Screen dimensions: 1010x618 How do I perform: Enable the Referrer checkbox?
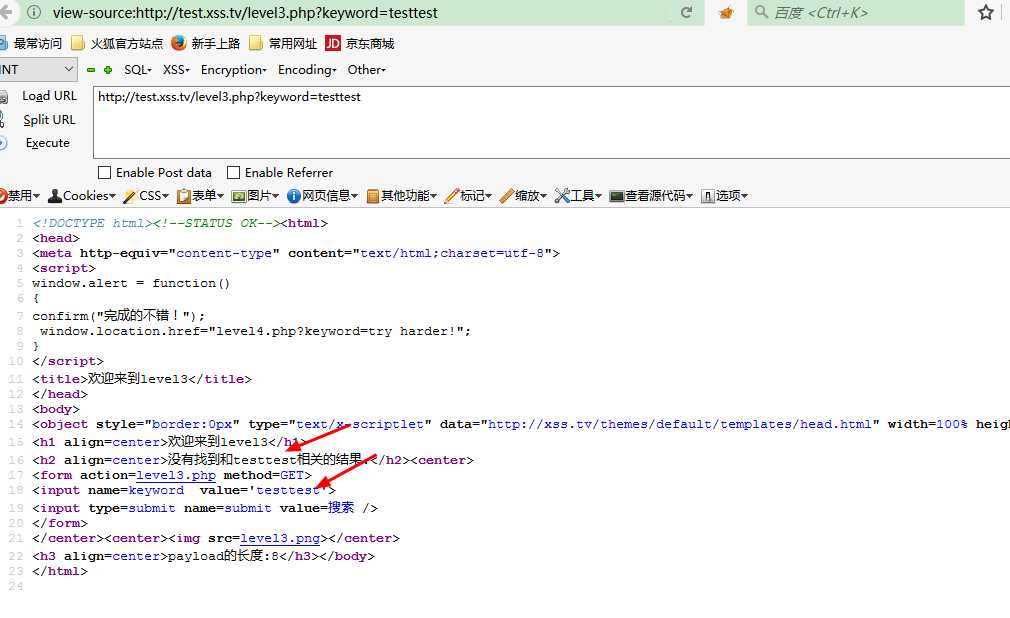[x=233, y=172]
